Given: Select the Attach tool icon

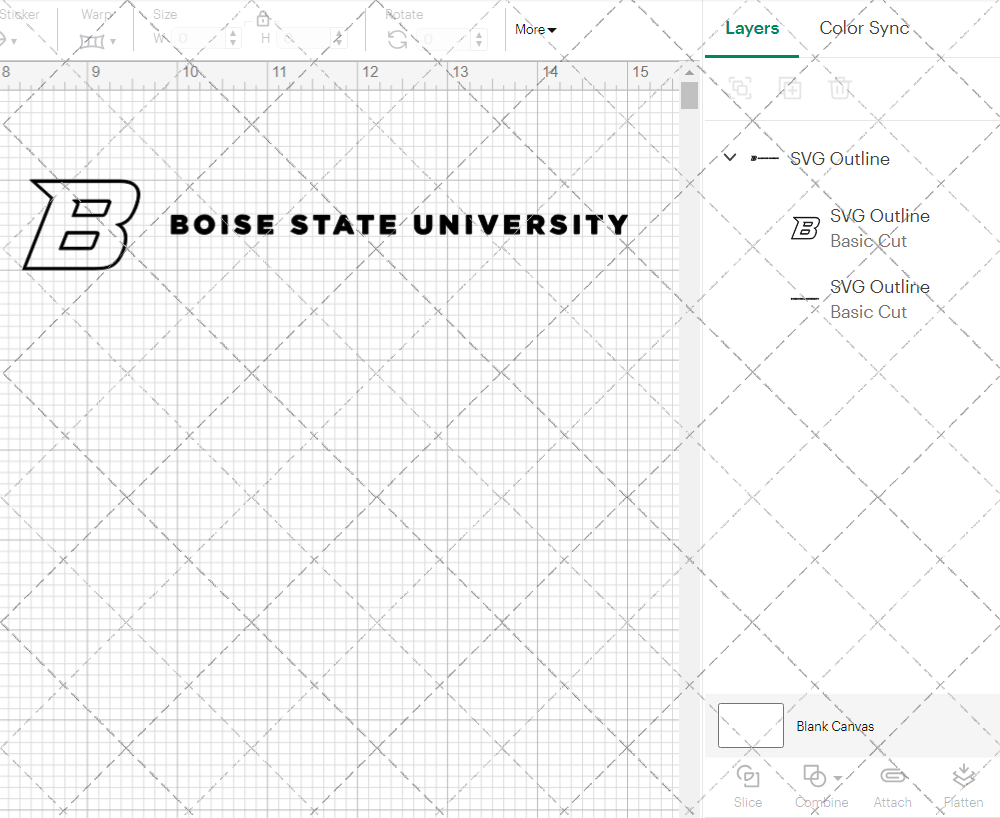Looking at the screenshot, I should click(892, 776).
